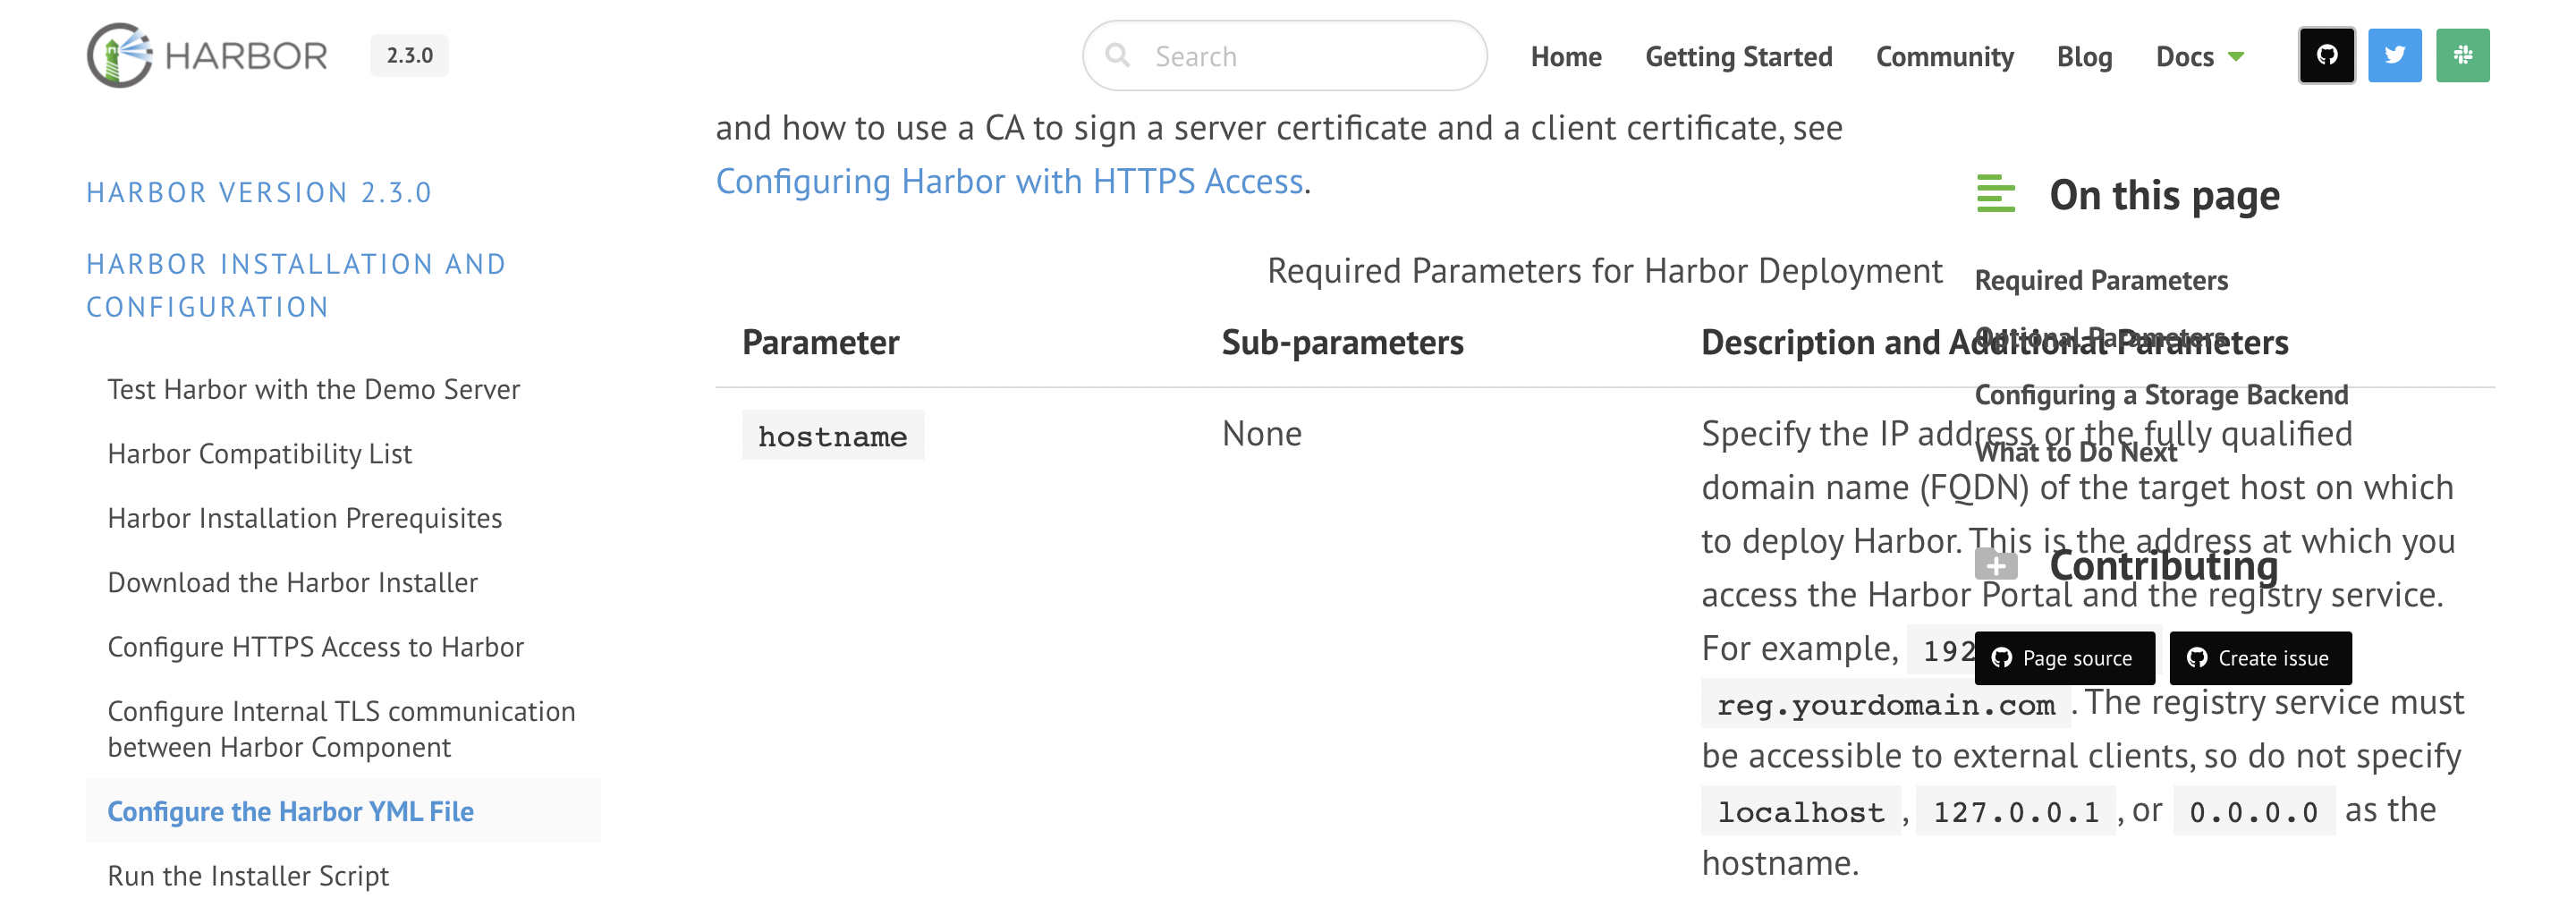This screenshot has height=907, width=2576.
Task: Navigate to the Home menu item
Action: click(1565, 57)
